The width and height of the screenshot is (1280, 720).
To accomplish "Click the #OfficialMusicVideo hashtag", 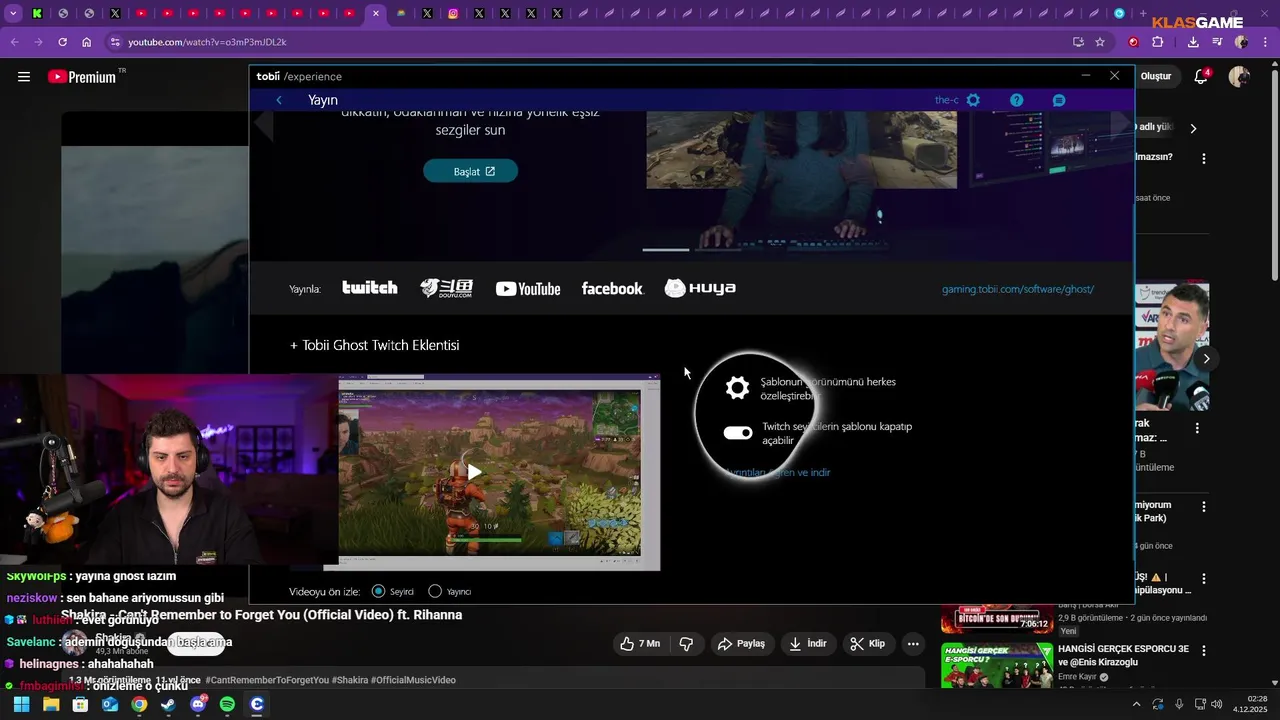I will 413,680.
